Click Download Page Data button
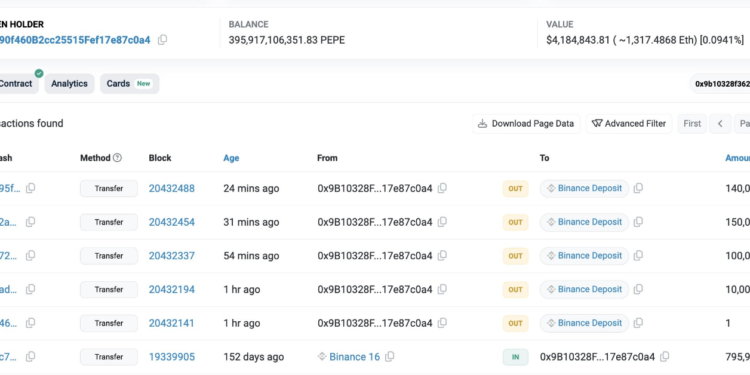This screenshot has height=375, width=750. [x=526, y=124]
